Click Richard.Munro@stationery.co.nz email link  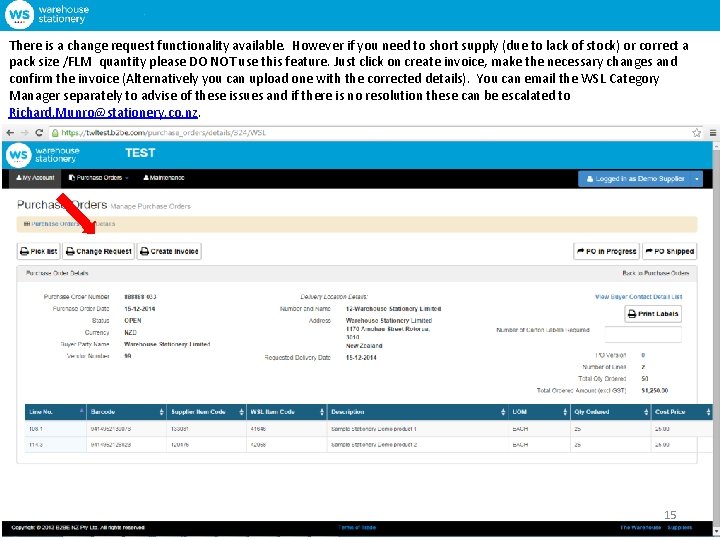(x=103, y=112)
